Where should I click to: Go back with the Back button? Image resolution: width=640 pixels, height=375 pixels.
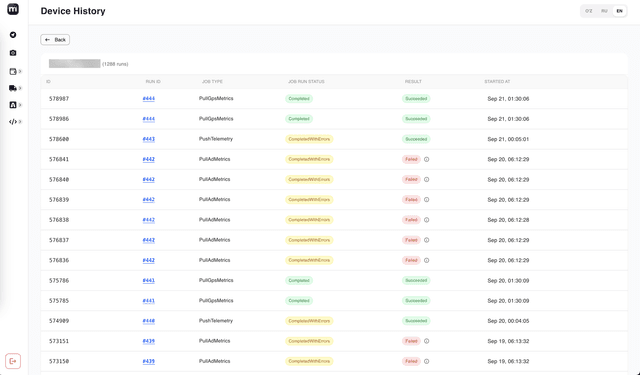55,40
